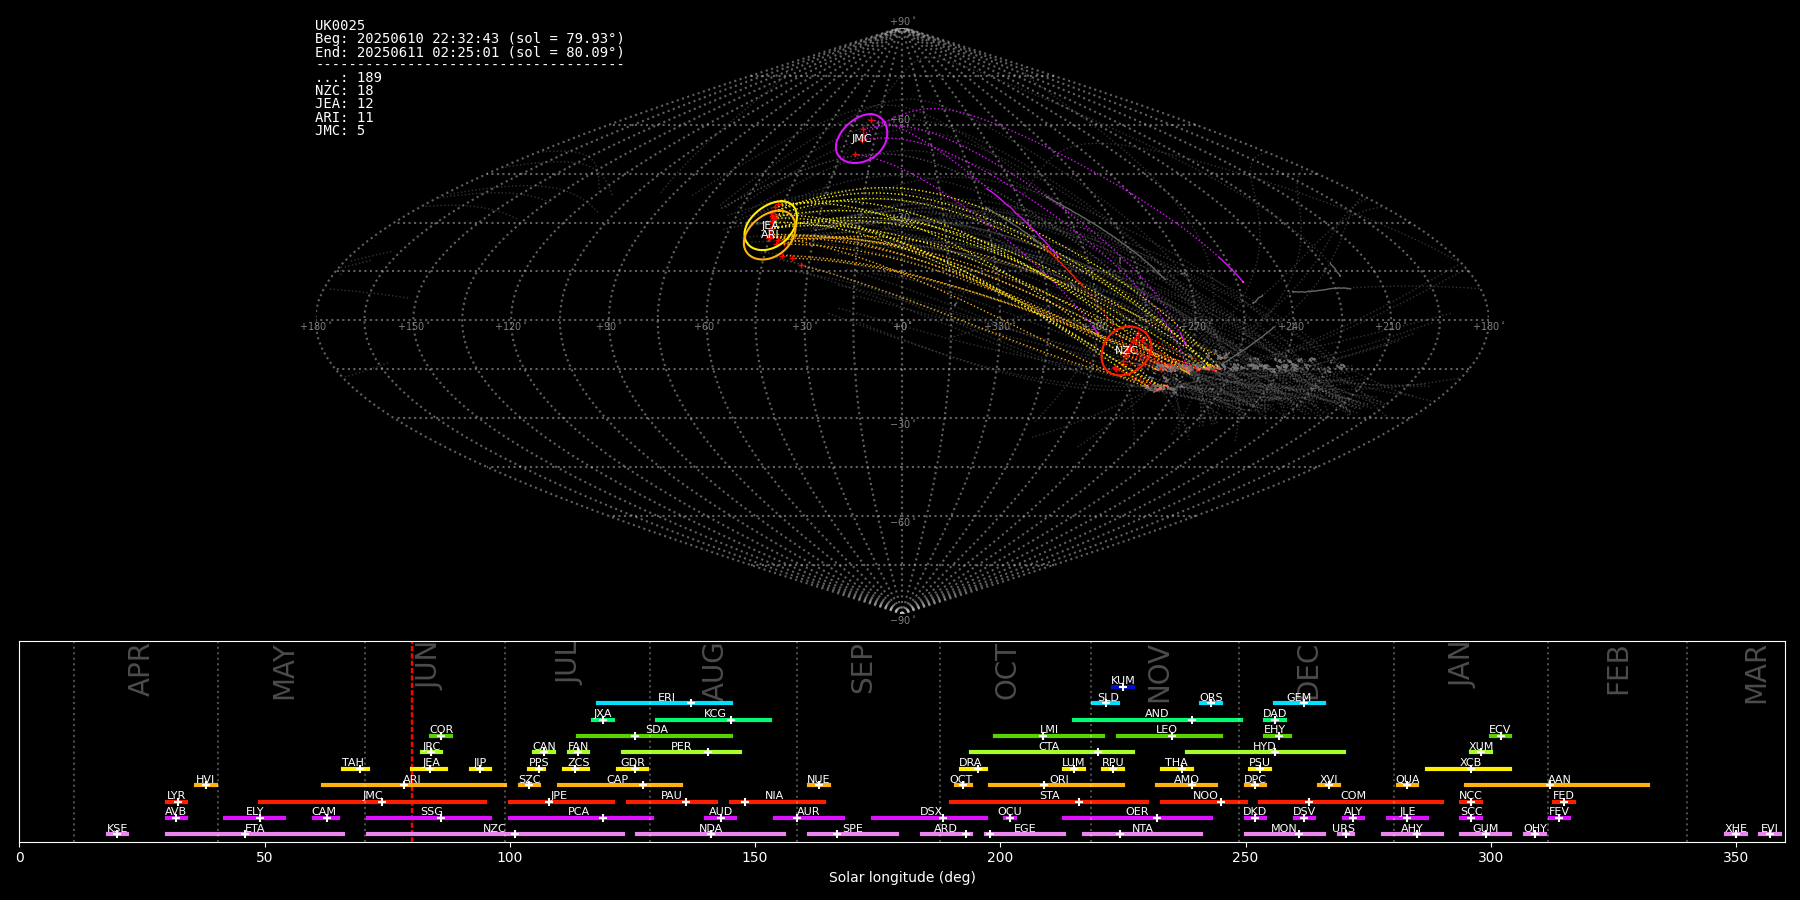Screen dimensions: 1800x900
Task: Click the NTA shower label in timeline
Action: [x=1142, y=829]
